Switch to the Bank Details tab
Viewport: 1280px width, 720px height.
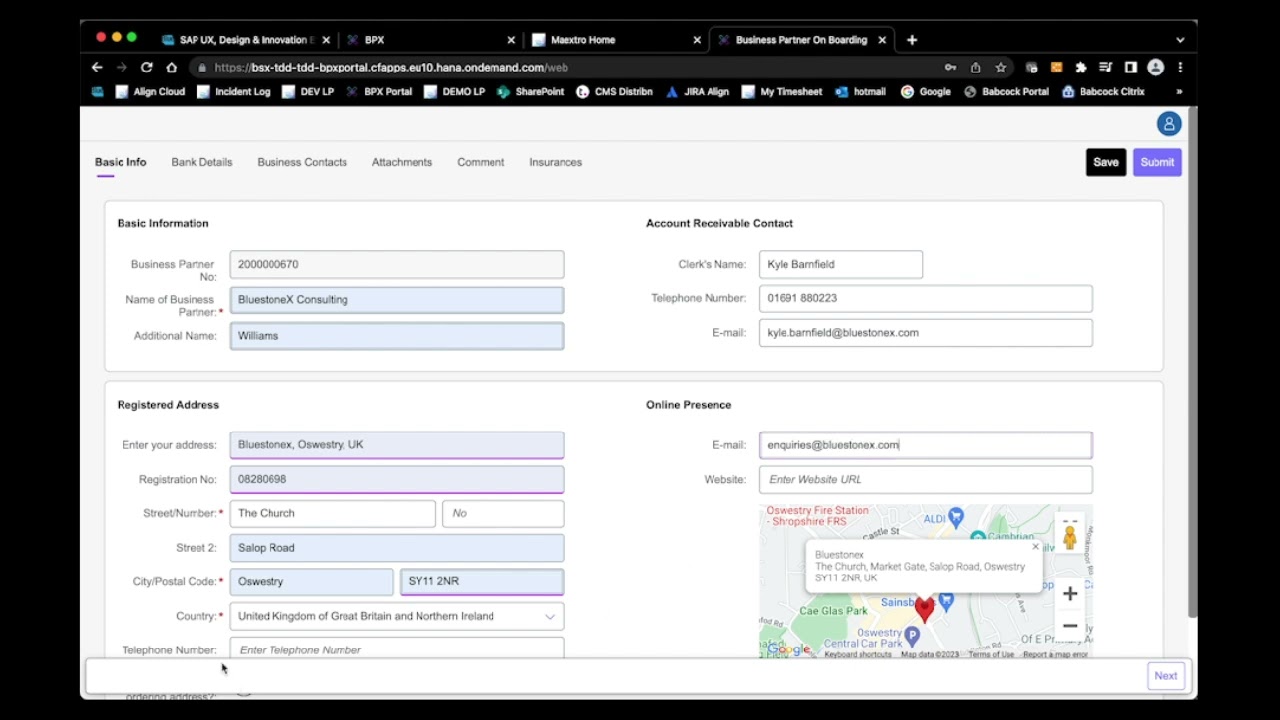coord(201,162)
